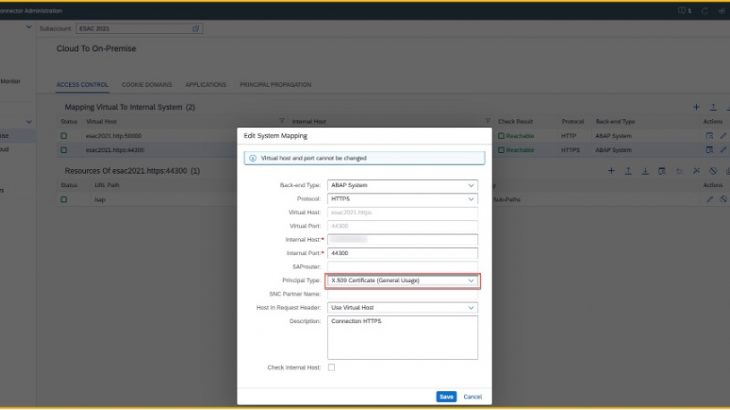Tick the Check Internal Host checkbox
This screenshot has width=730, height=410.
[x=331, y=367]
